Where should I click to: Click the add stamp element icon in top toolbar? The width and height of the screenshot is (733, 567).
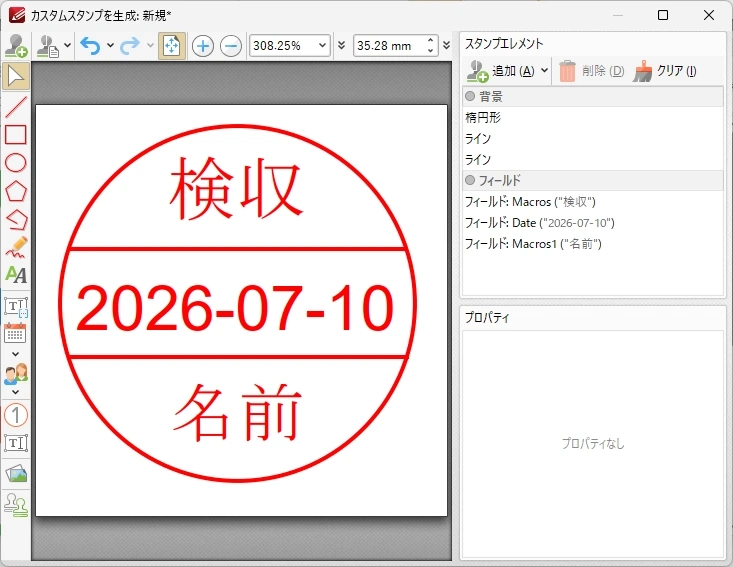click(x=16, y=46)
